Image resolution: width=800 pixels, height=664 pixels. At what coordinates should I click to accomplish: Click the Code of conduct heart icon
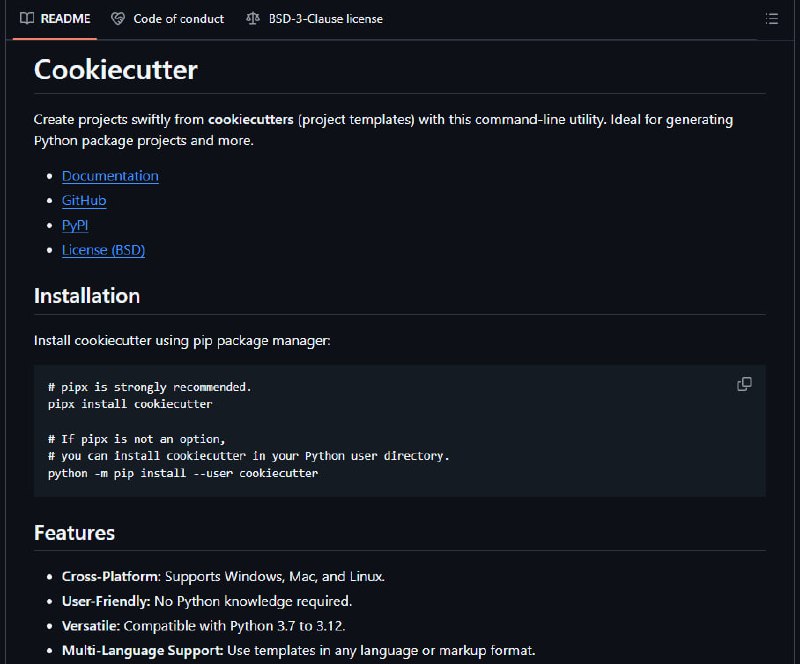click(x=118, y=19)
